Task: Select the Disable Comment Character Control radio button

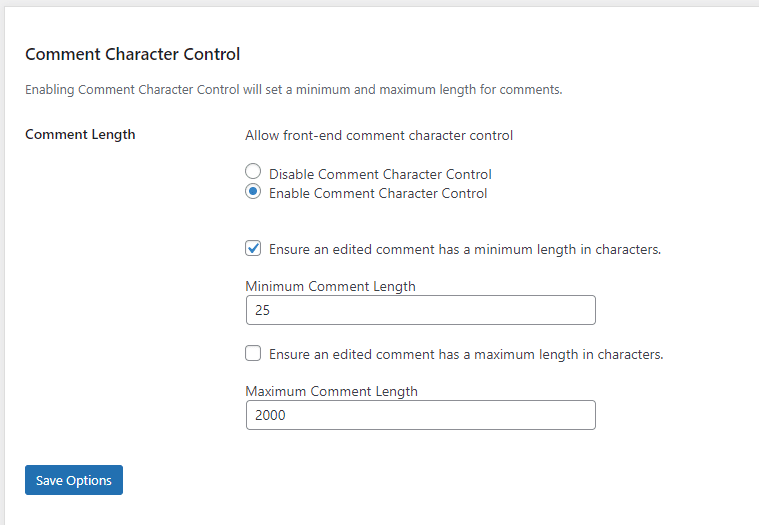Action: (x=253, y=171)
